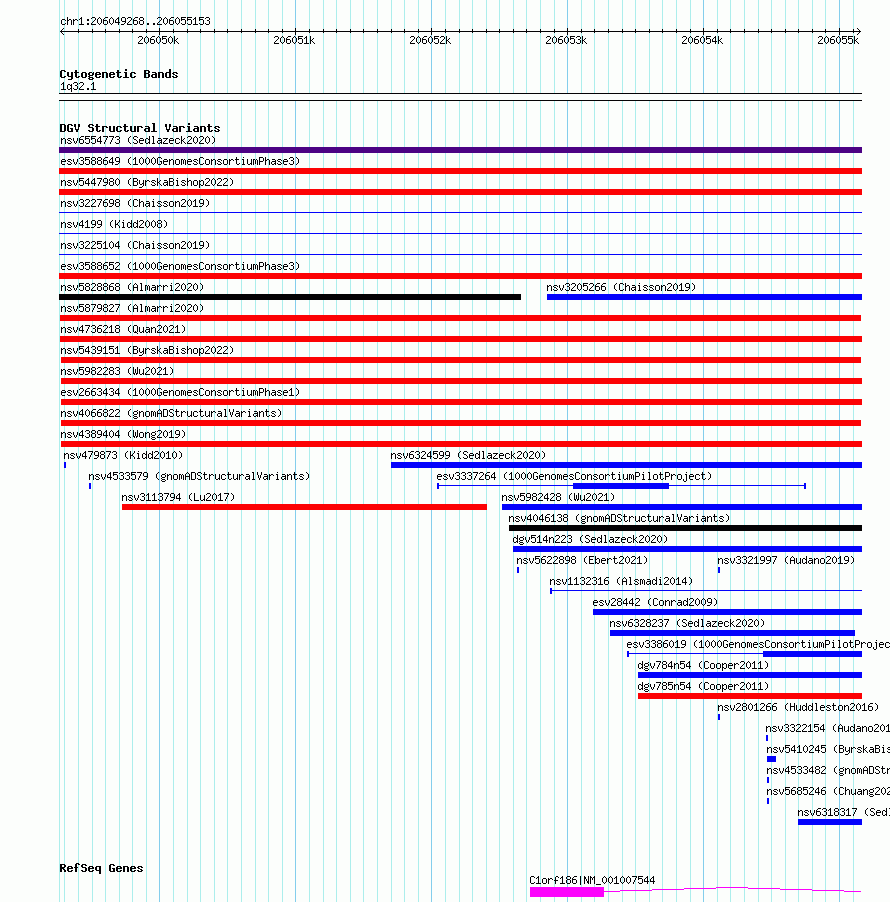The height and width of the screenshot is (902, 890).
Task: Click the purple nsv6554773 variant bar
Action: click(460, 150)
